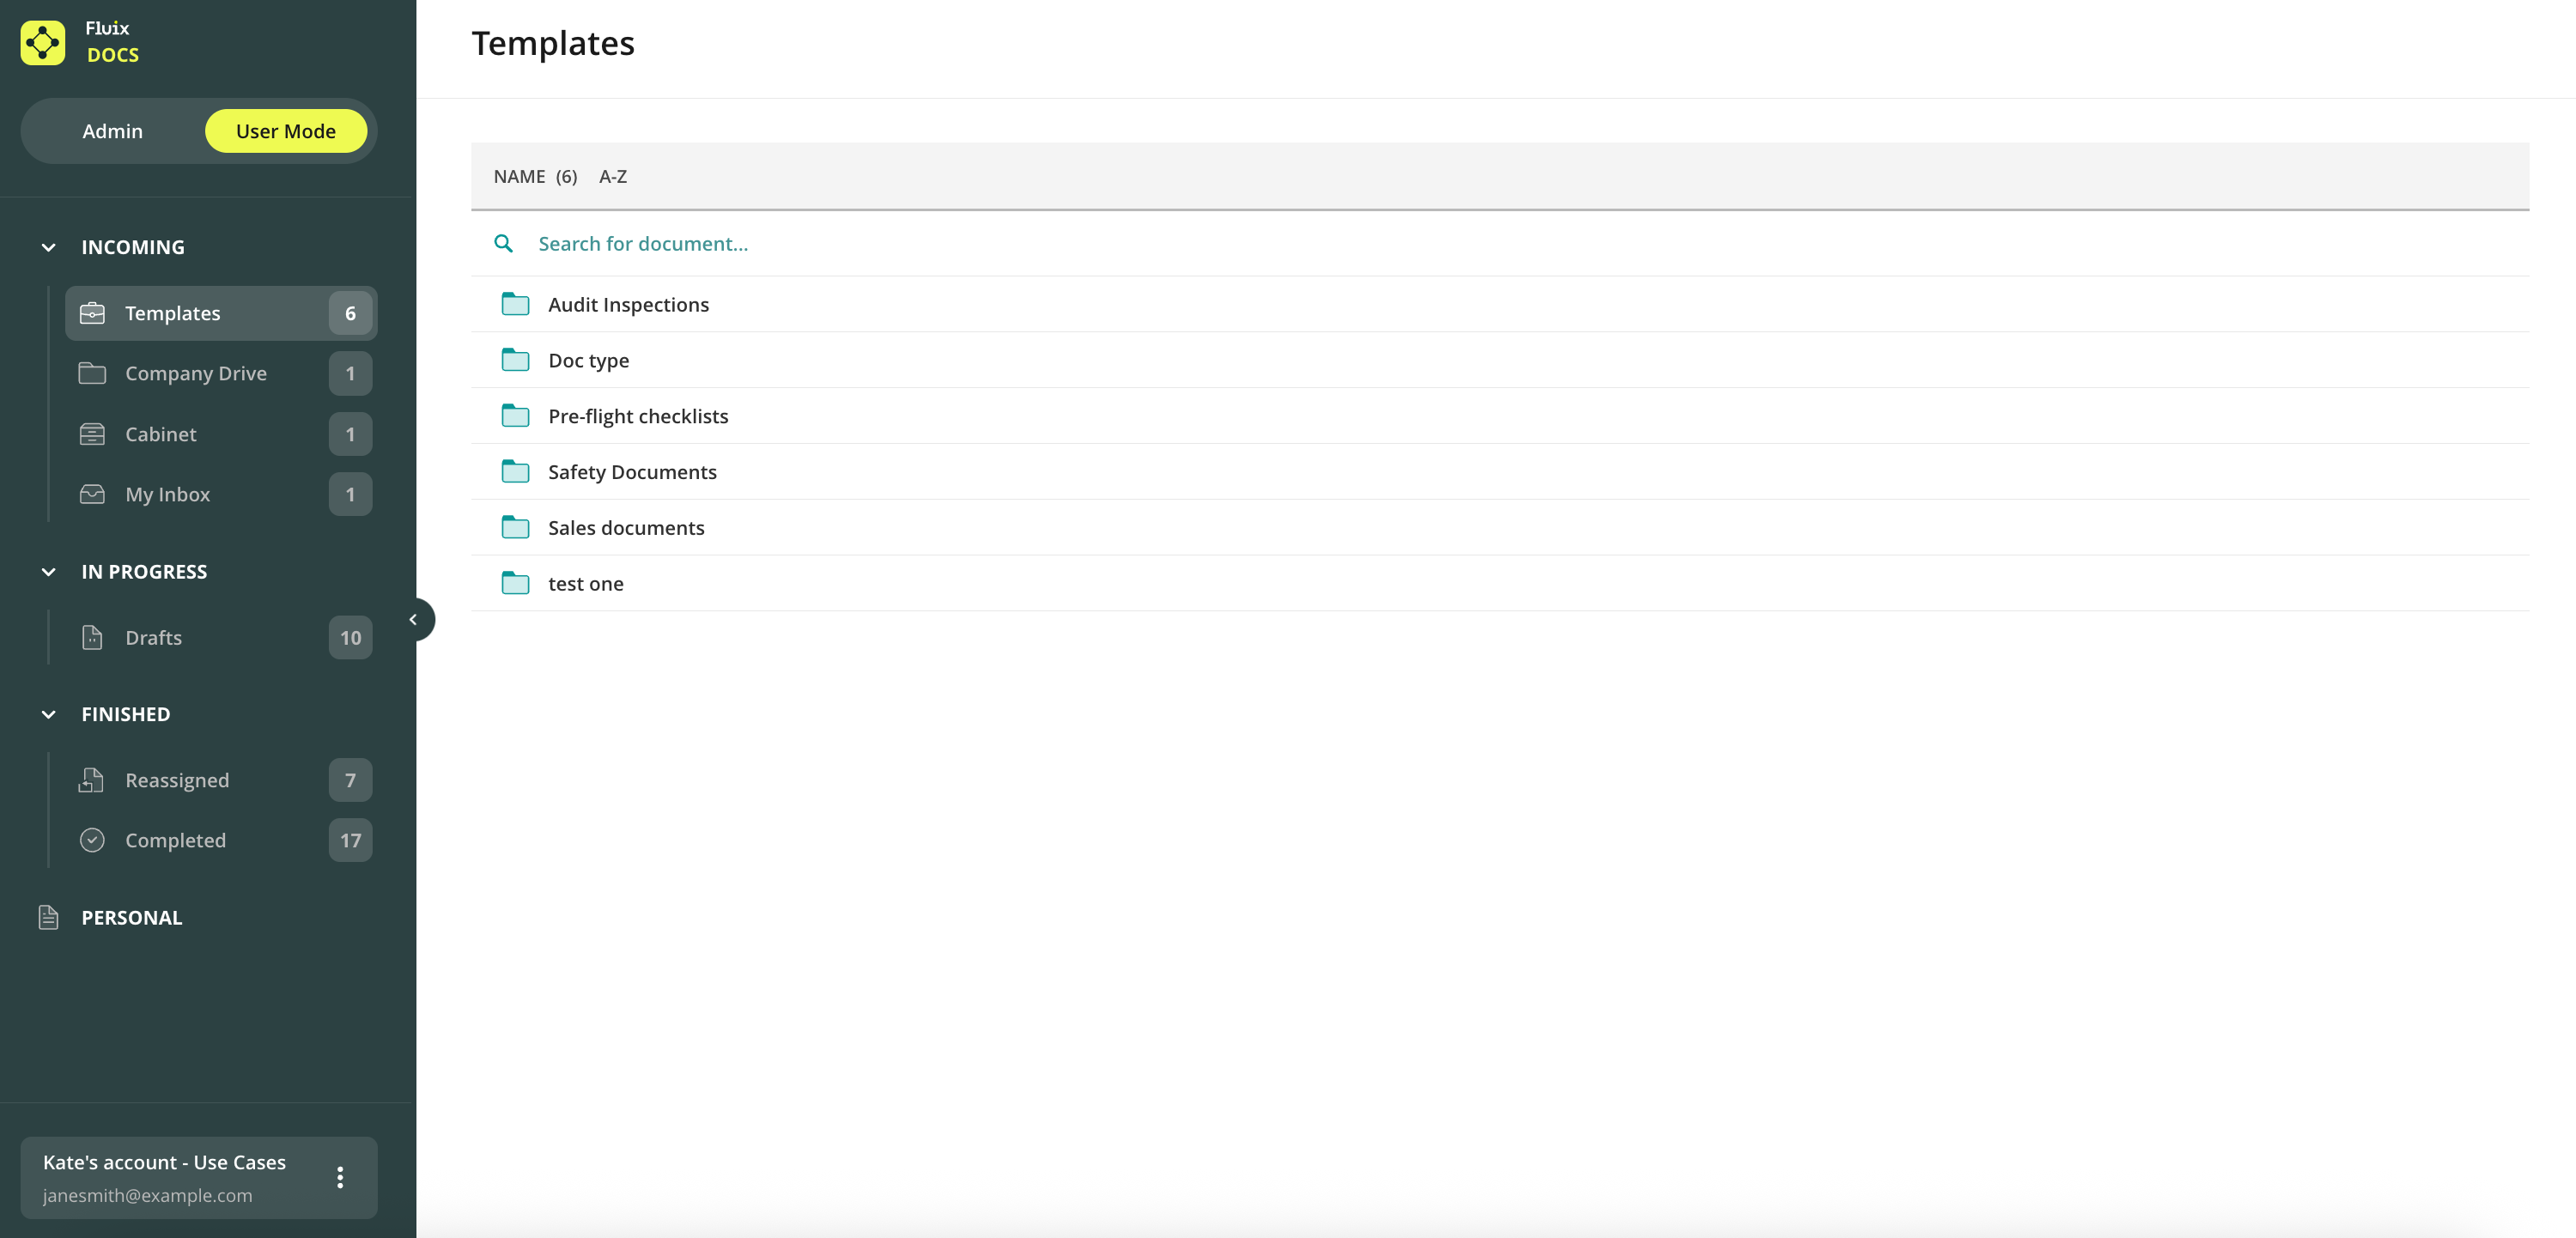Image resolution: width=2576 pixels, height=1238 pixels.
Task: Click the search magnifier icon
Action: [504, 243]
